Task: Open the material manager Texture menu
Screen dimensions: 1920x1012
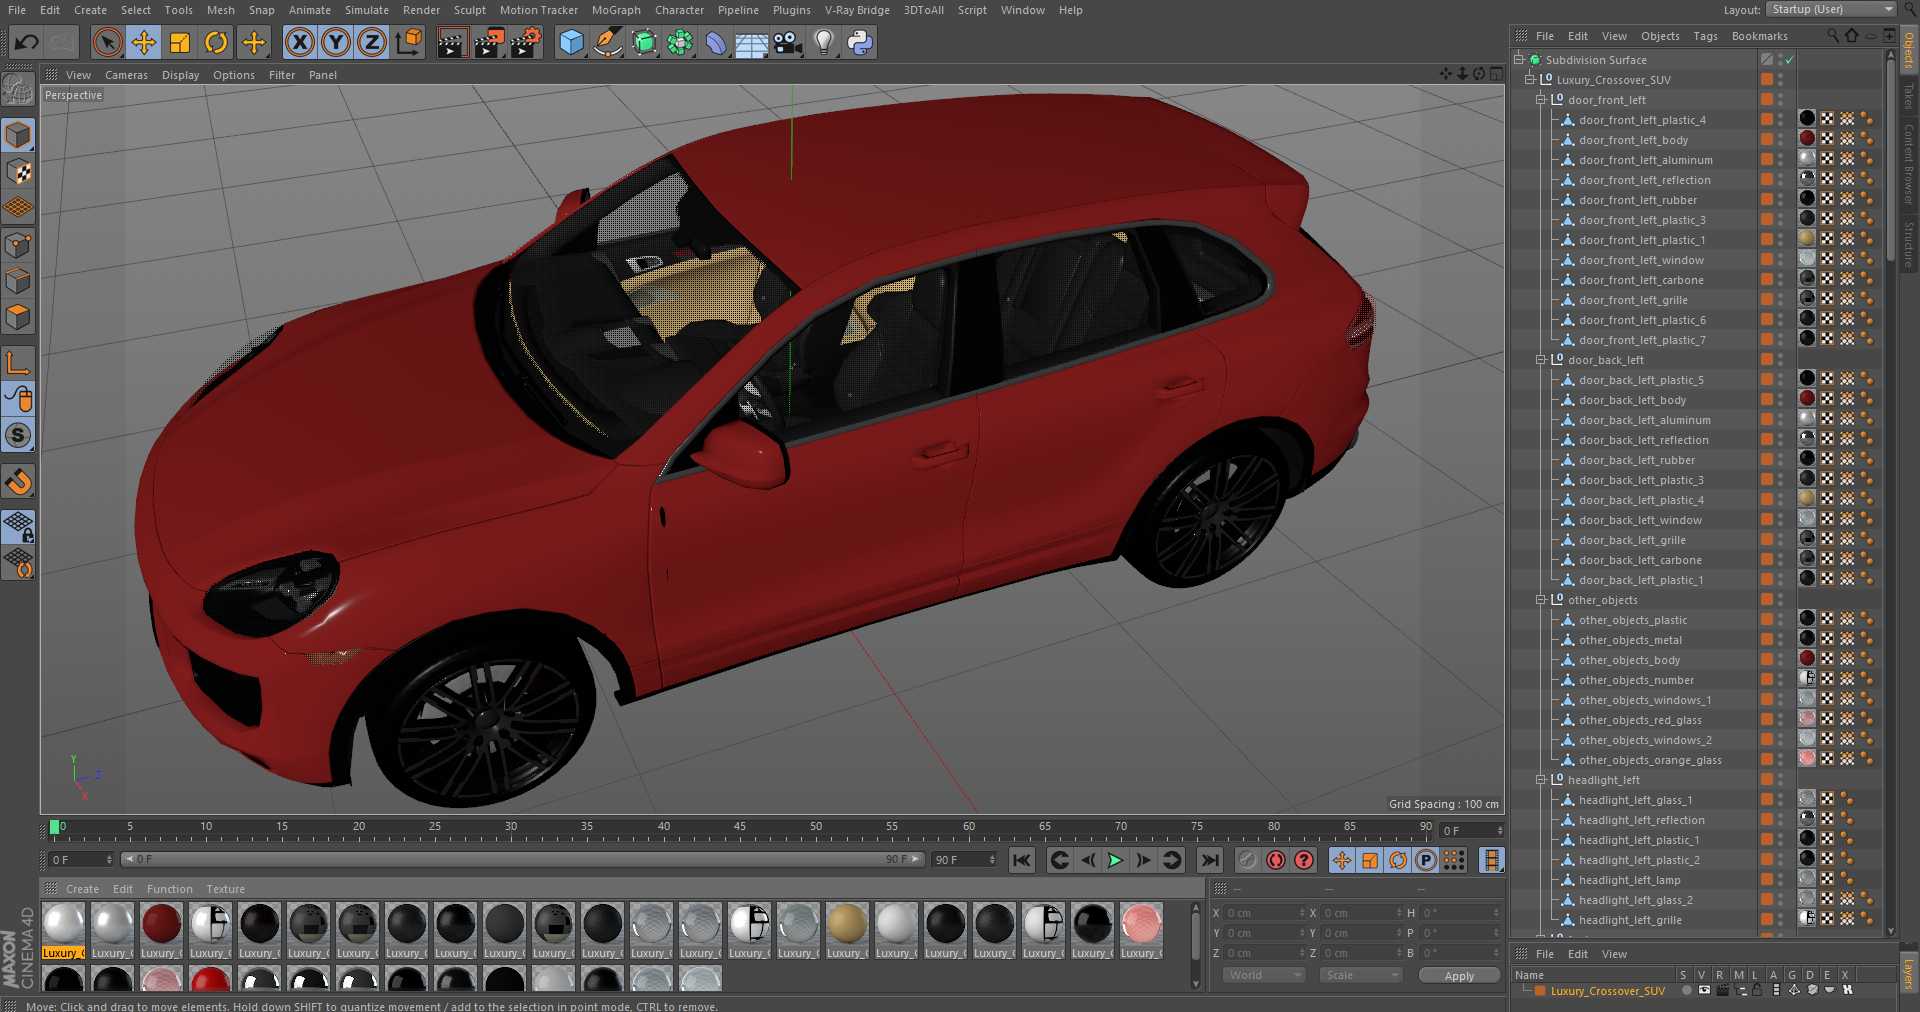Action: pyautogui.click(x=225, y=889)
